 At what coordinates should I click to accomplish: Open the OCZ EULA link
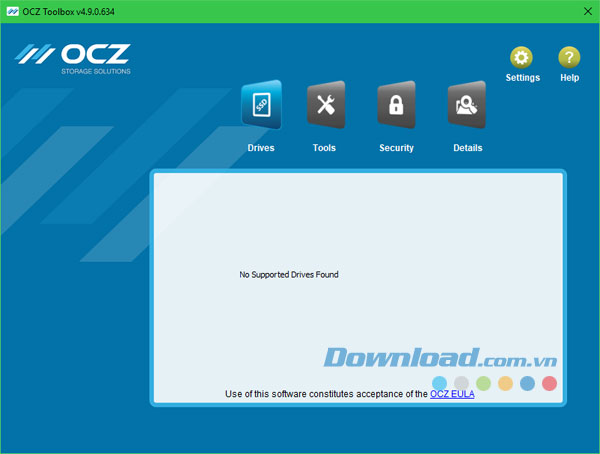(452, 394)
